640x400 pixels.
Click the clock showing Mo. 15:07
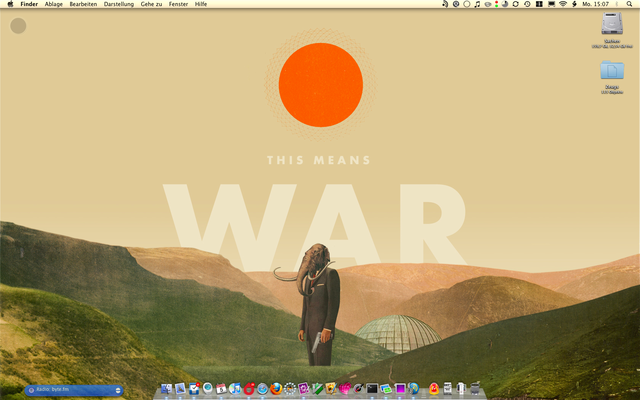(x=596, y=4)
